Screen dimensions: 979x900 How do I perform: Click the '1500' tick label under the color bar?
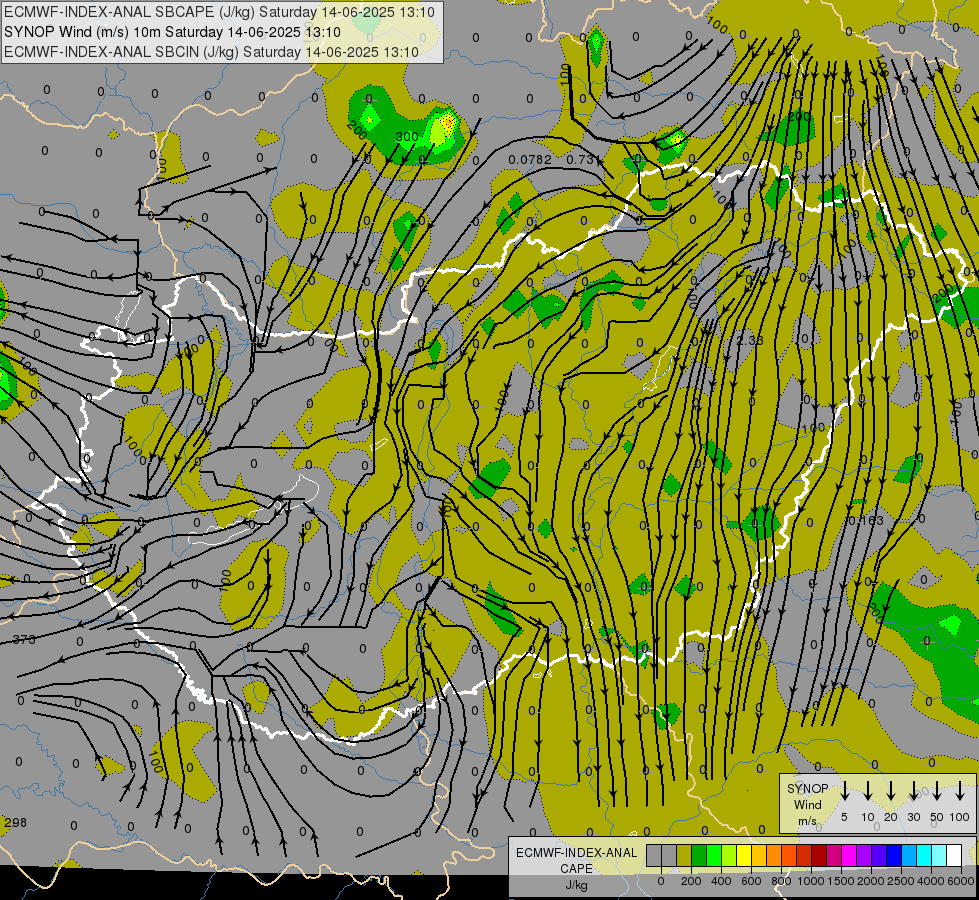point(841,881)
